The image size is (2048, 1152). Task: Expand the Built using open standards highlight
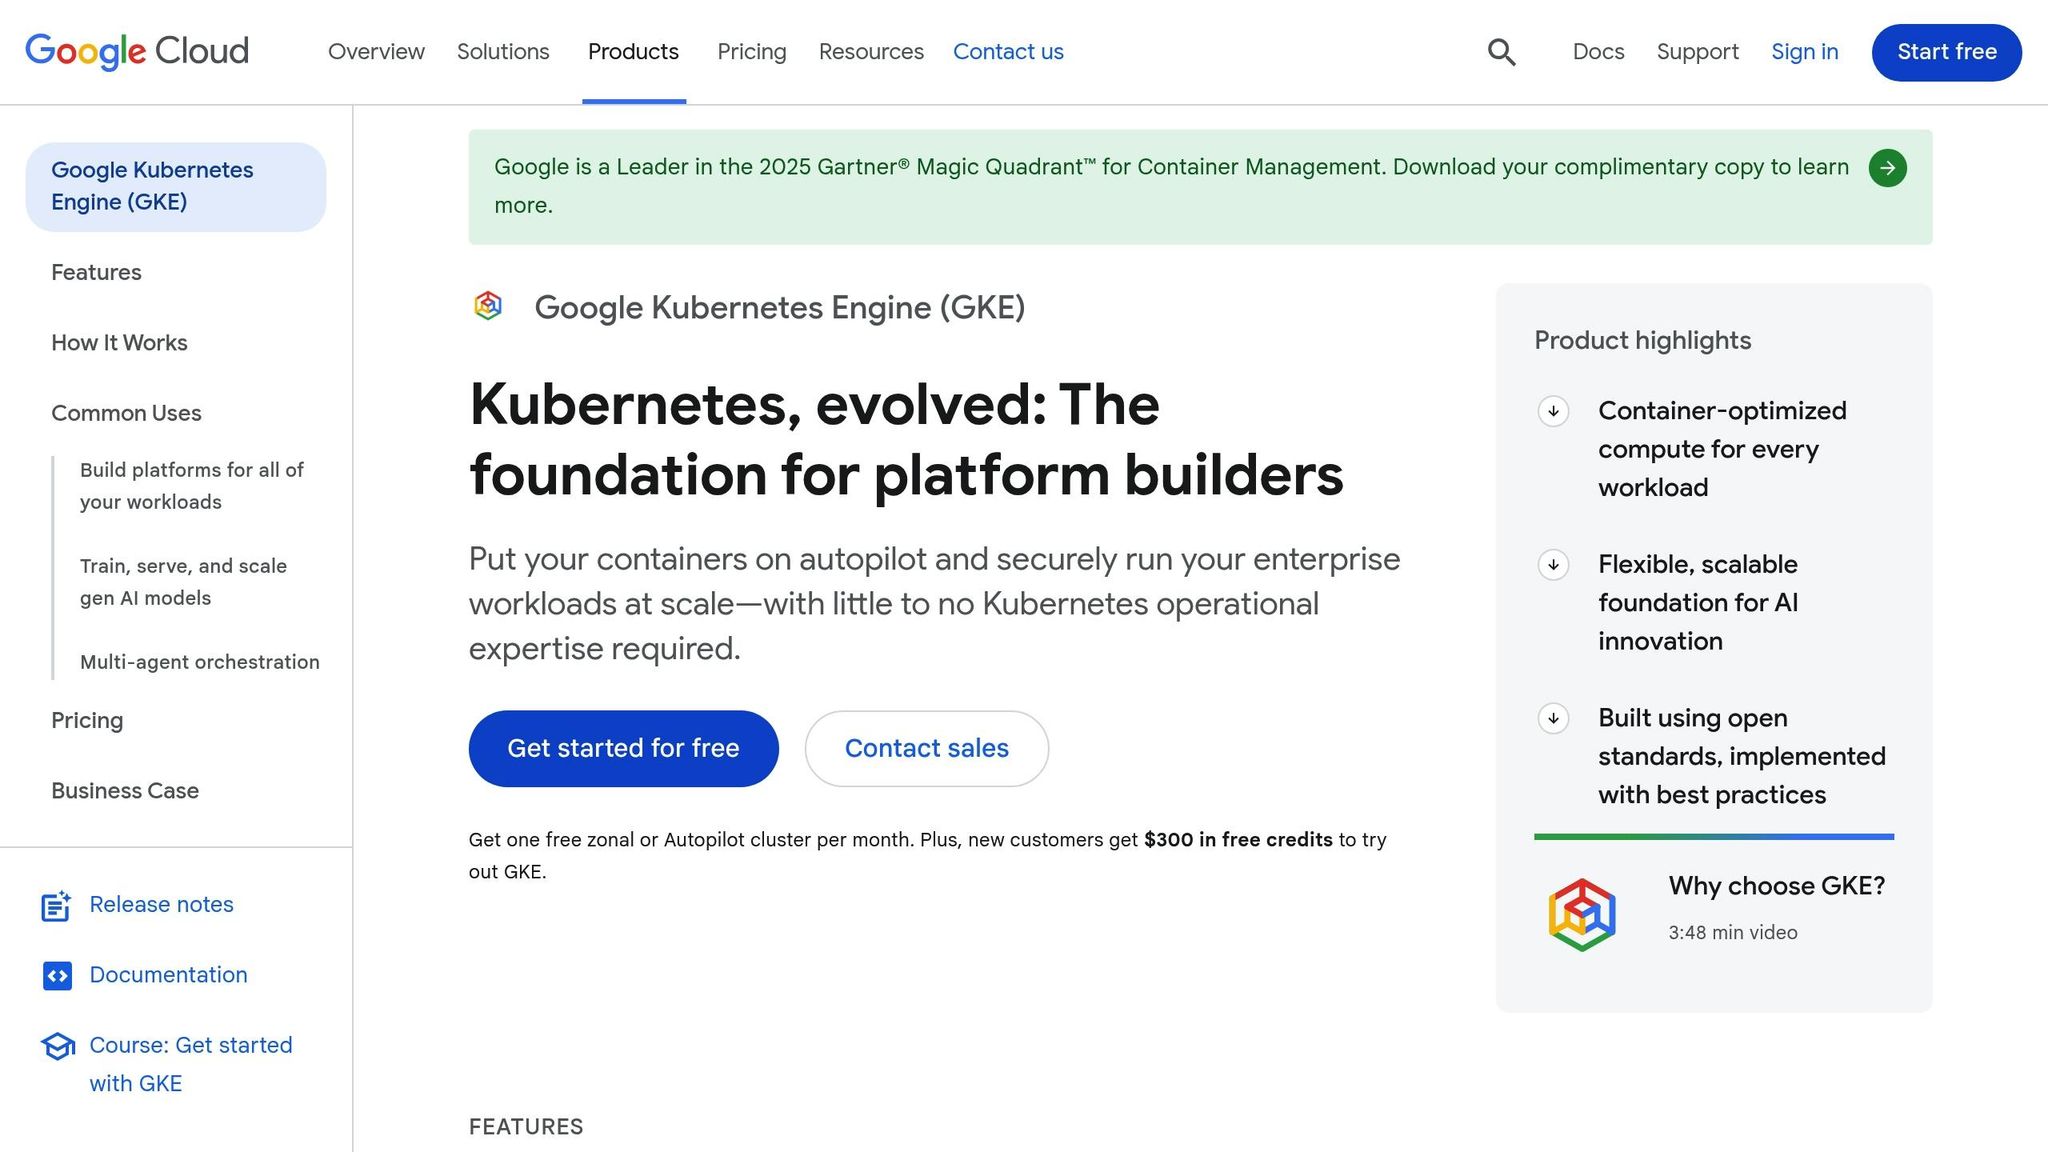[x=1552, y=718]
